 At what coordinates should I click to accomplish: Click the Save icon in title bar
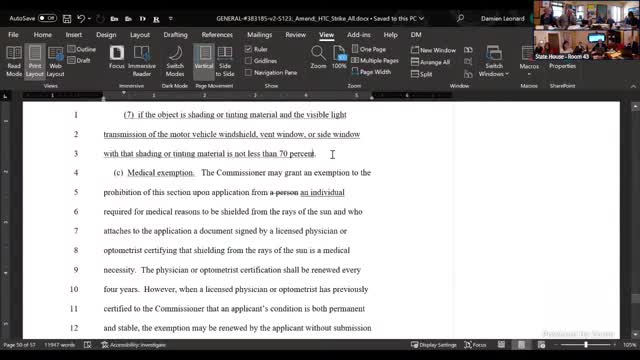coord(67,18)
